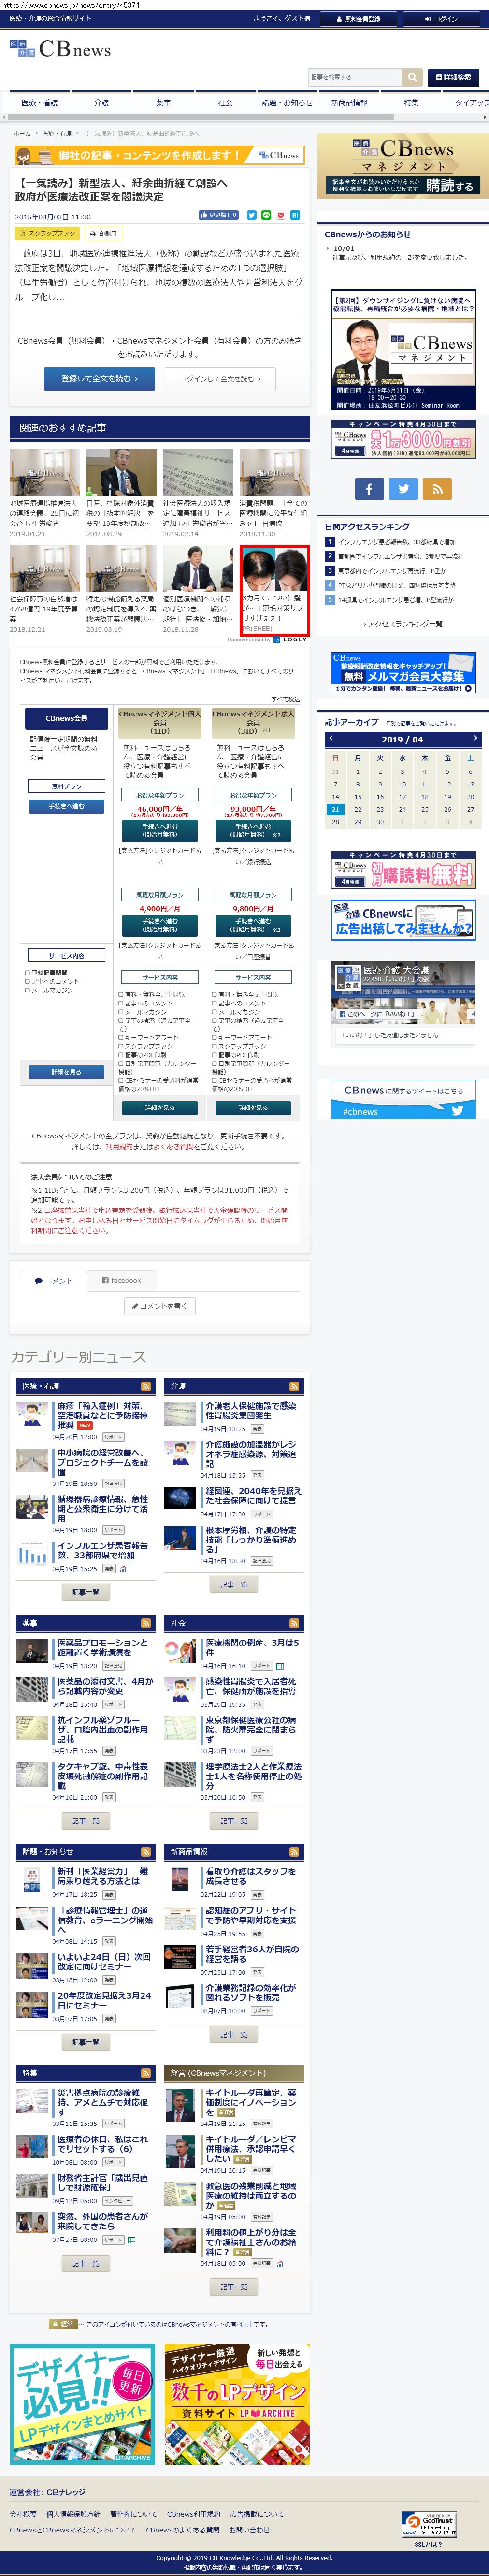Open ranking item 4 PTなどリハ専門職の開業
Viewport: 489px width, 2576px height.
click(x=396, y=586)
